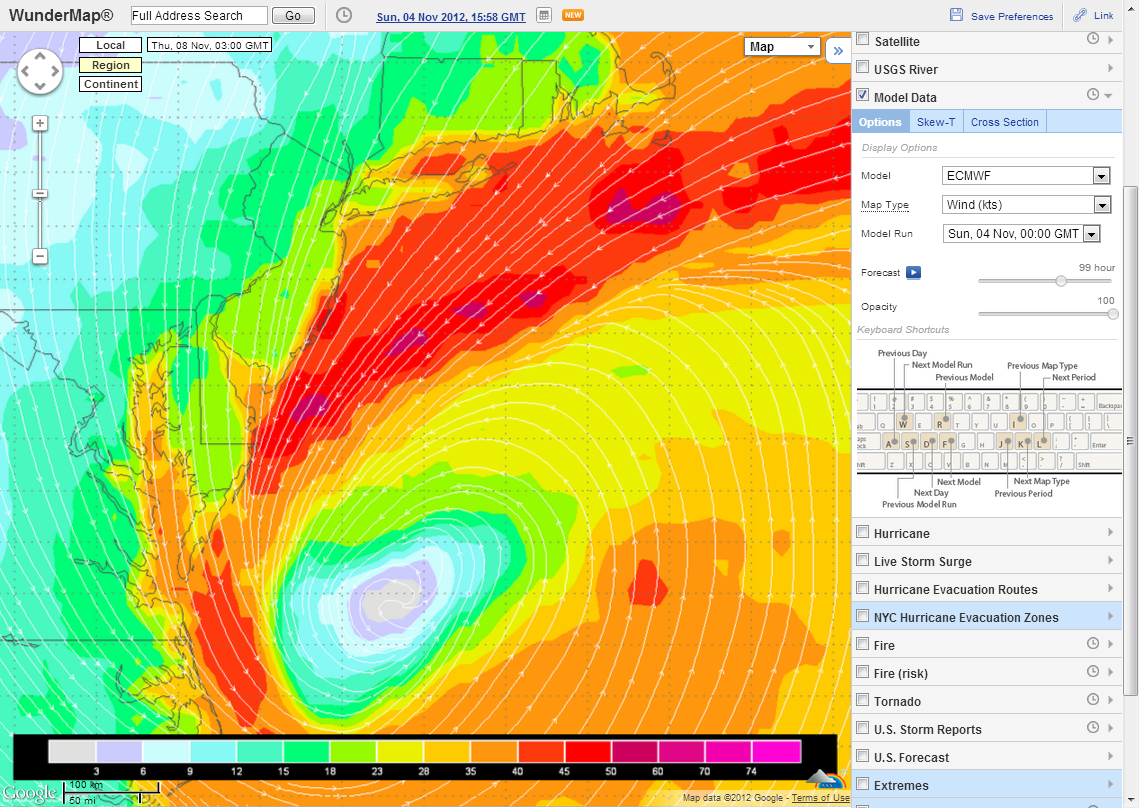Screen dimensions: 1139x808
Task: Open the Sun, 04 Nov 2012 date link
Action: (451, 17)
